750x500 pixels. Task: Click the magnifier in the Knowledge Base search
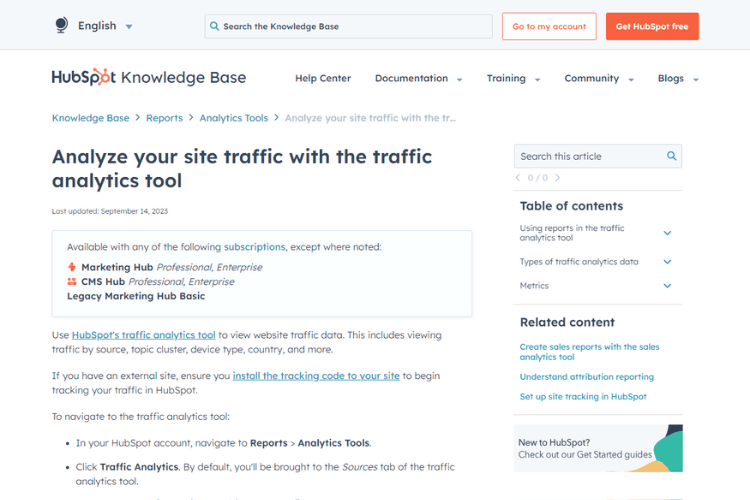(214, 26)
